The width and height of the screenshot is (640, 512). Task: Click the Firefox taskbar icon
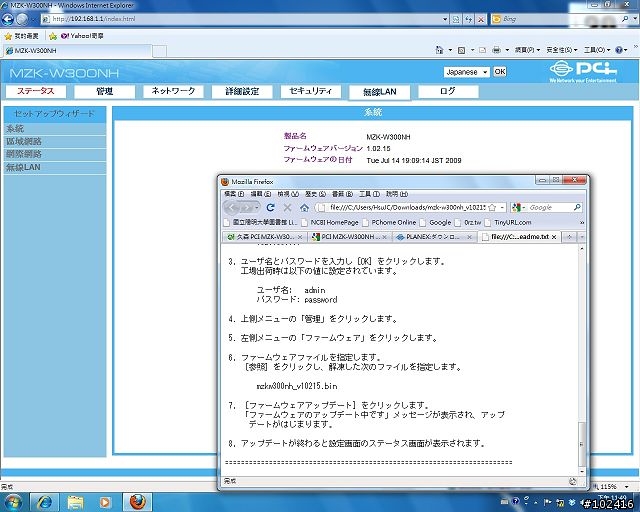coord(138,502)
